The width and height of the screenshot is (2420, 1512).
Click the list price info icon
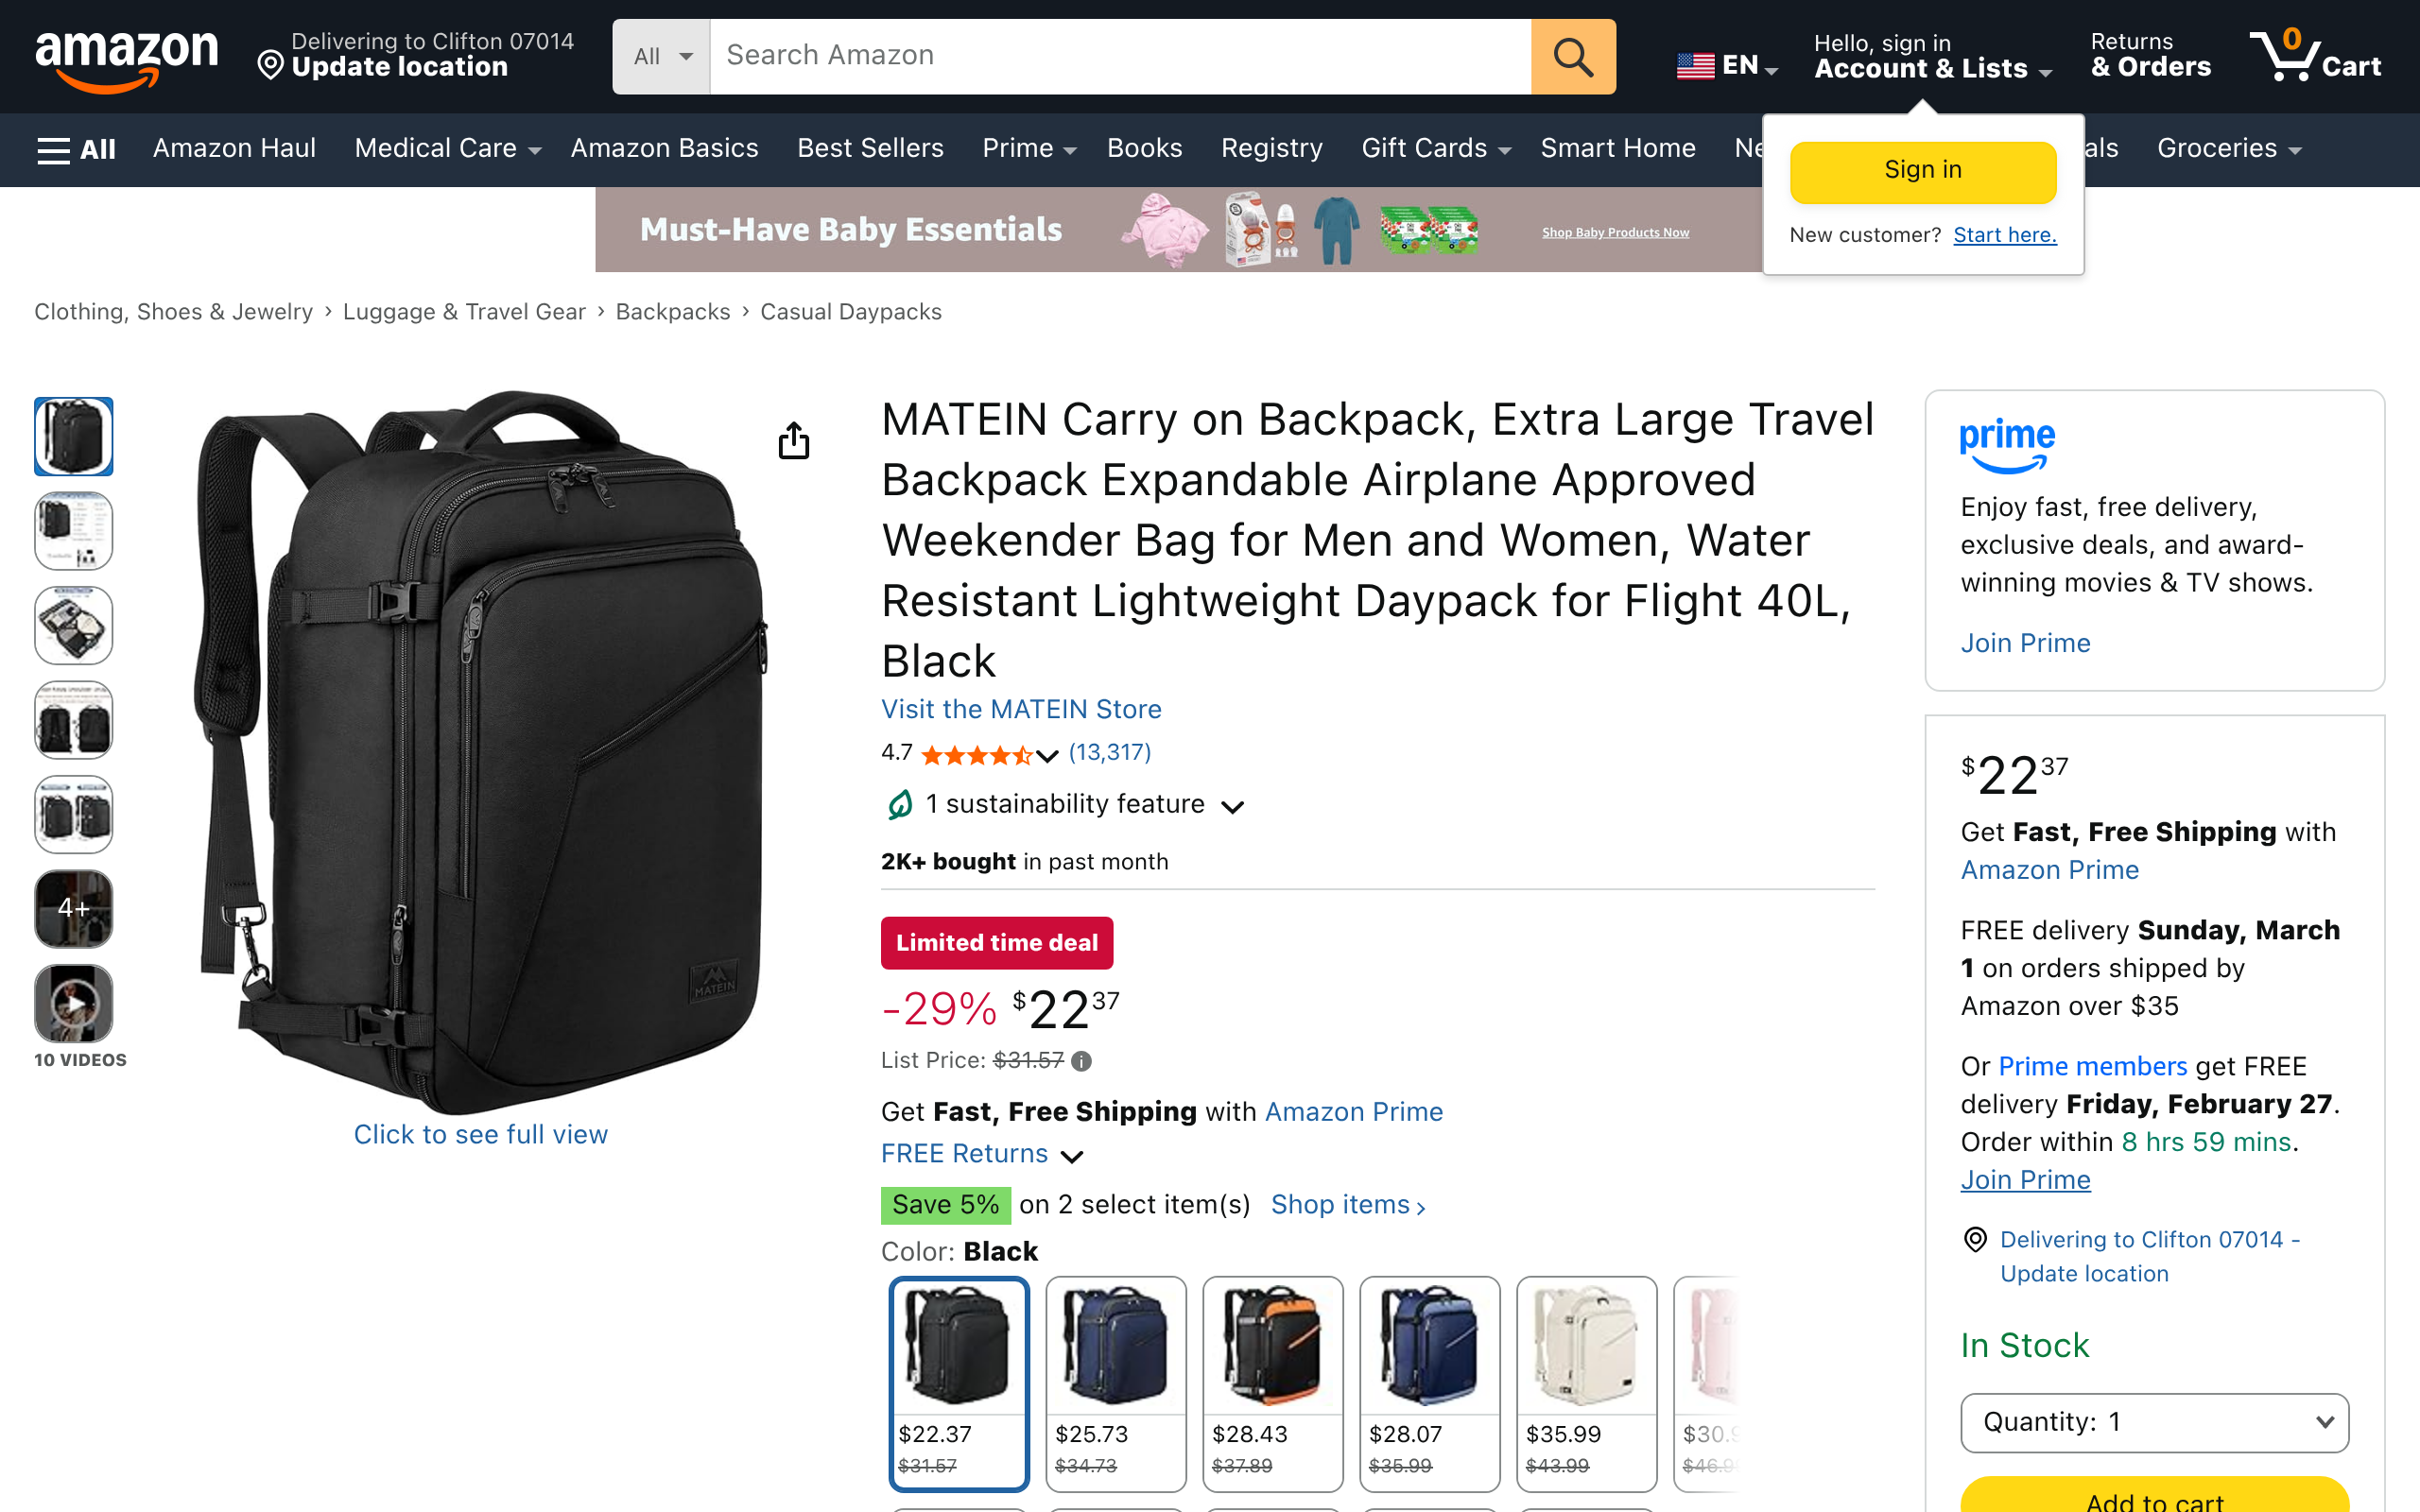point(1081,1061)
